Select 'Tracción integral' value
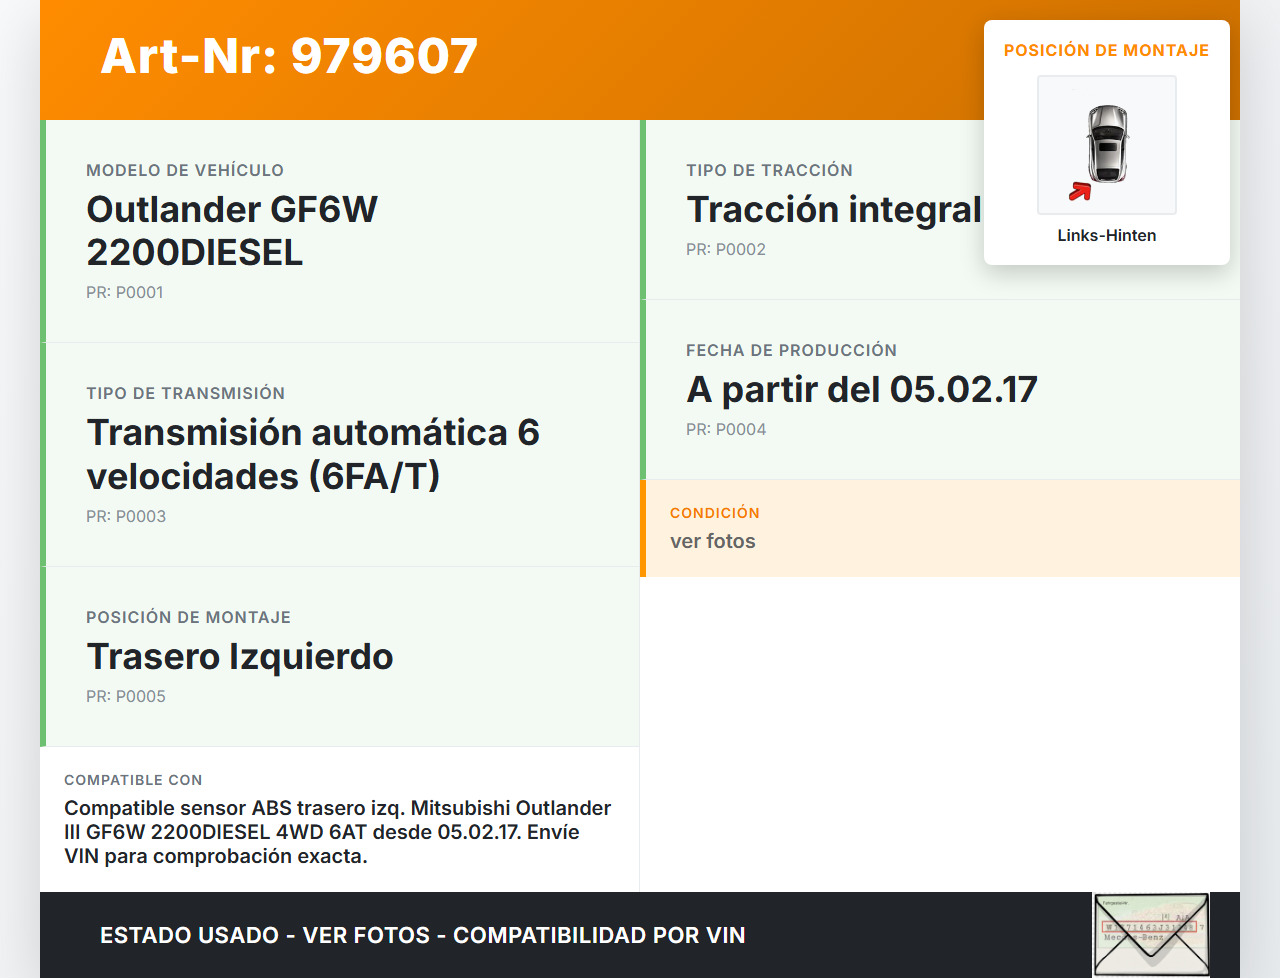1280x978 pixels. tap(833, 209)
